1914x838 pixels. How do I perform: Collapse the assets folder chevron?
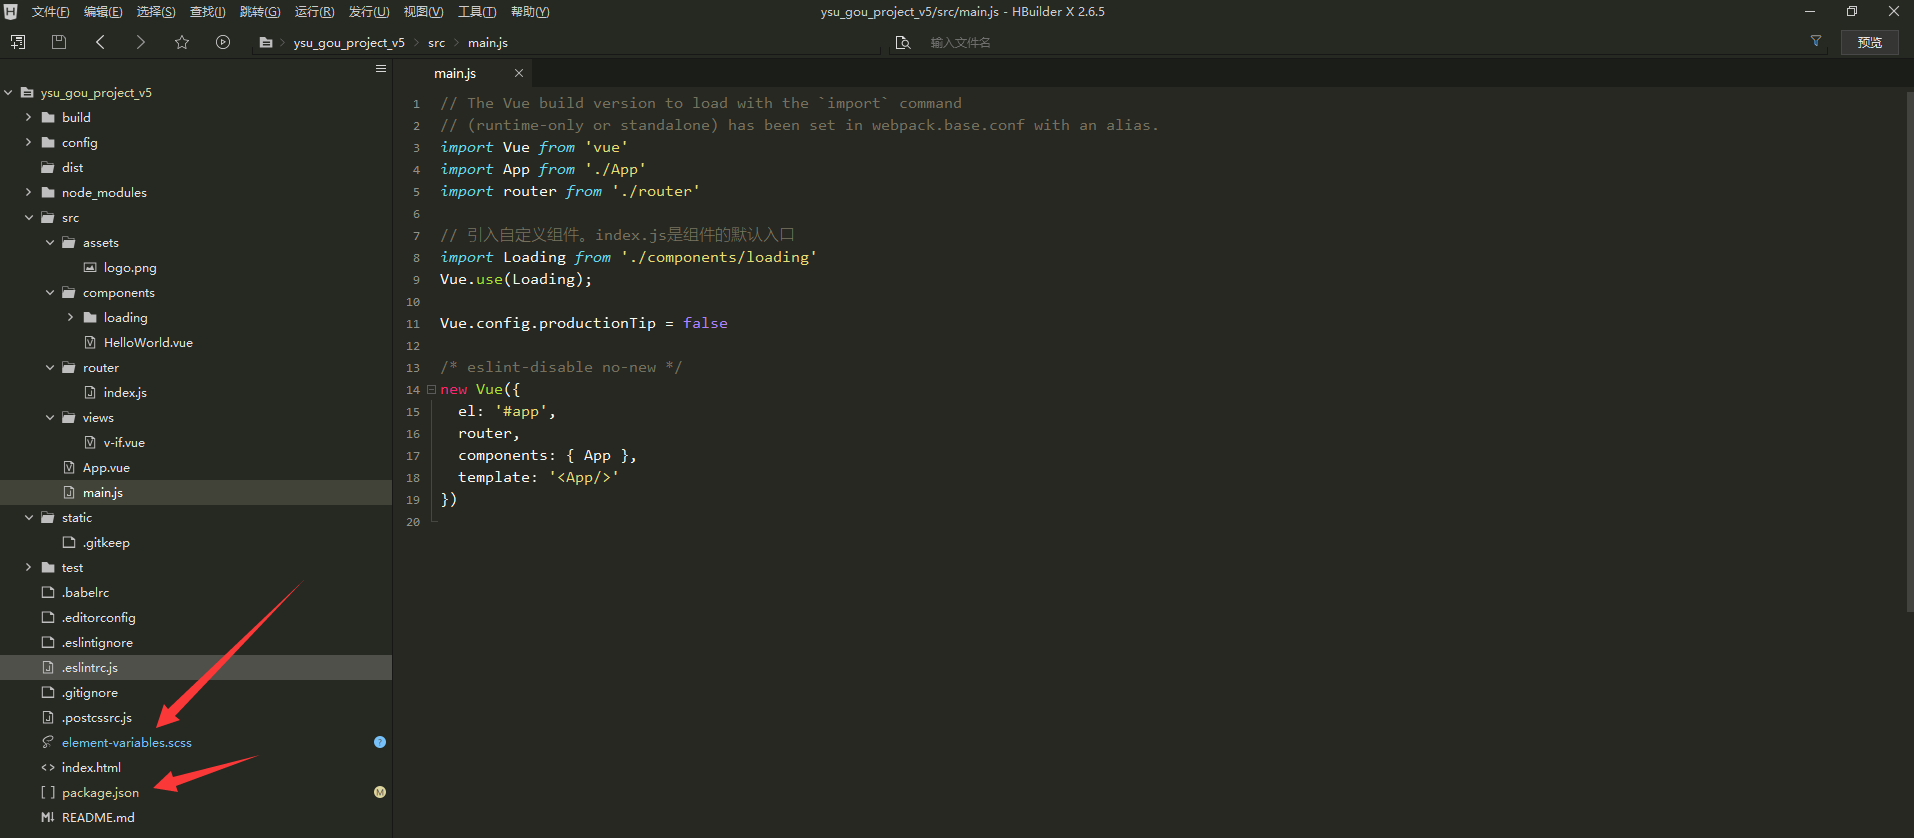(x=50, y=242)
